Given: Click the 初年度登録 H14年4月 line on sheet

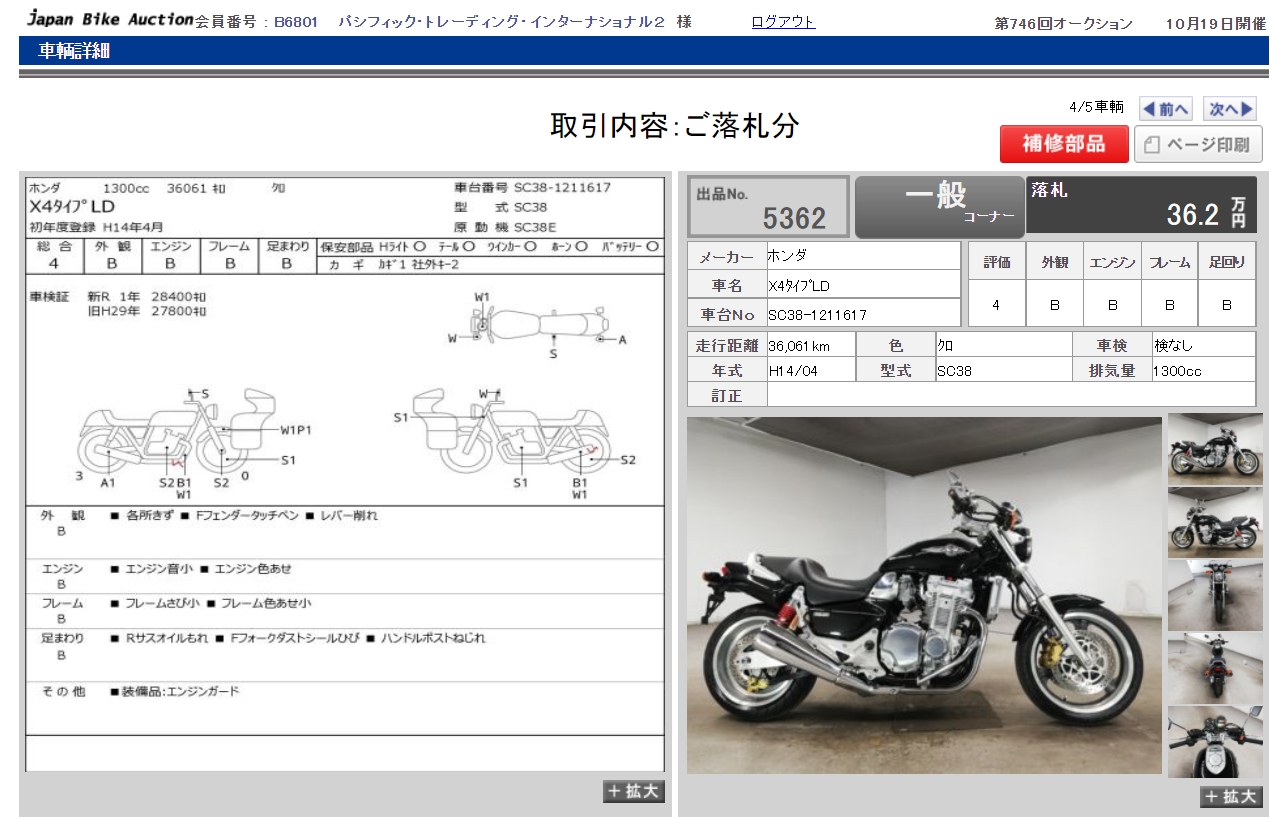Looking at the screenshot, I should tap(96, 227).
